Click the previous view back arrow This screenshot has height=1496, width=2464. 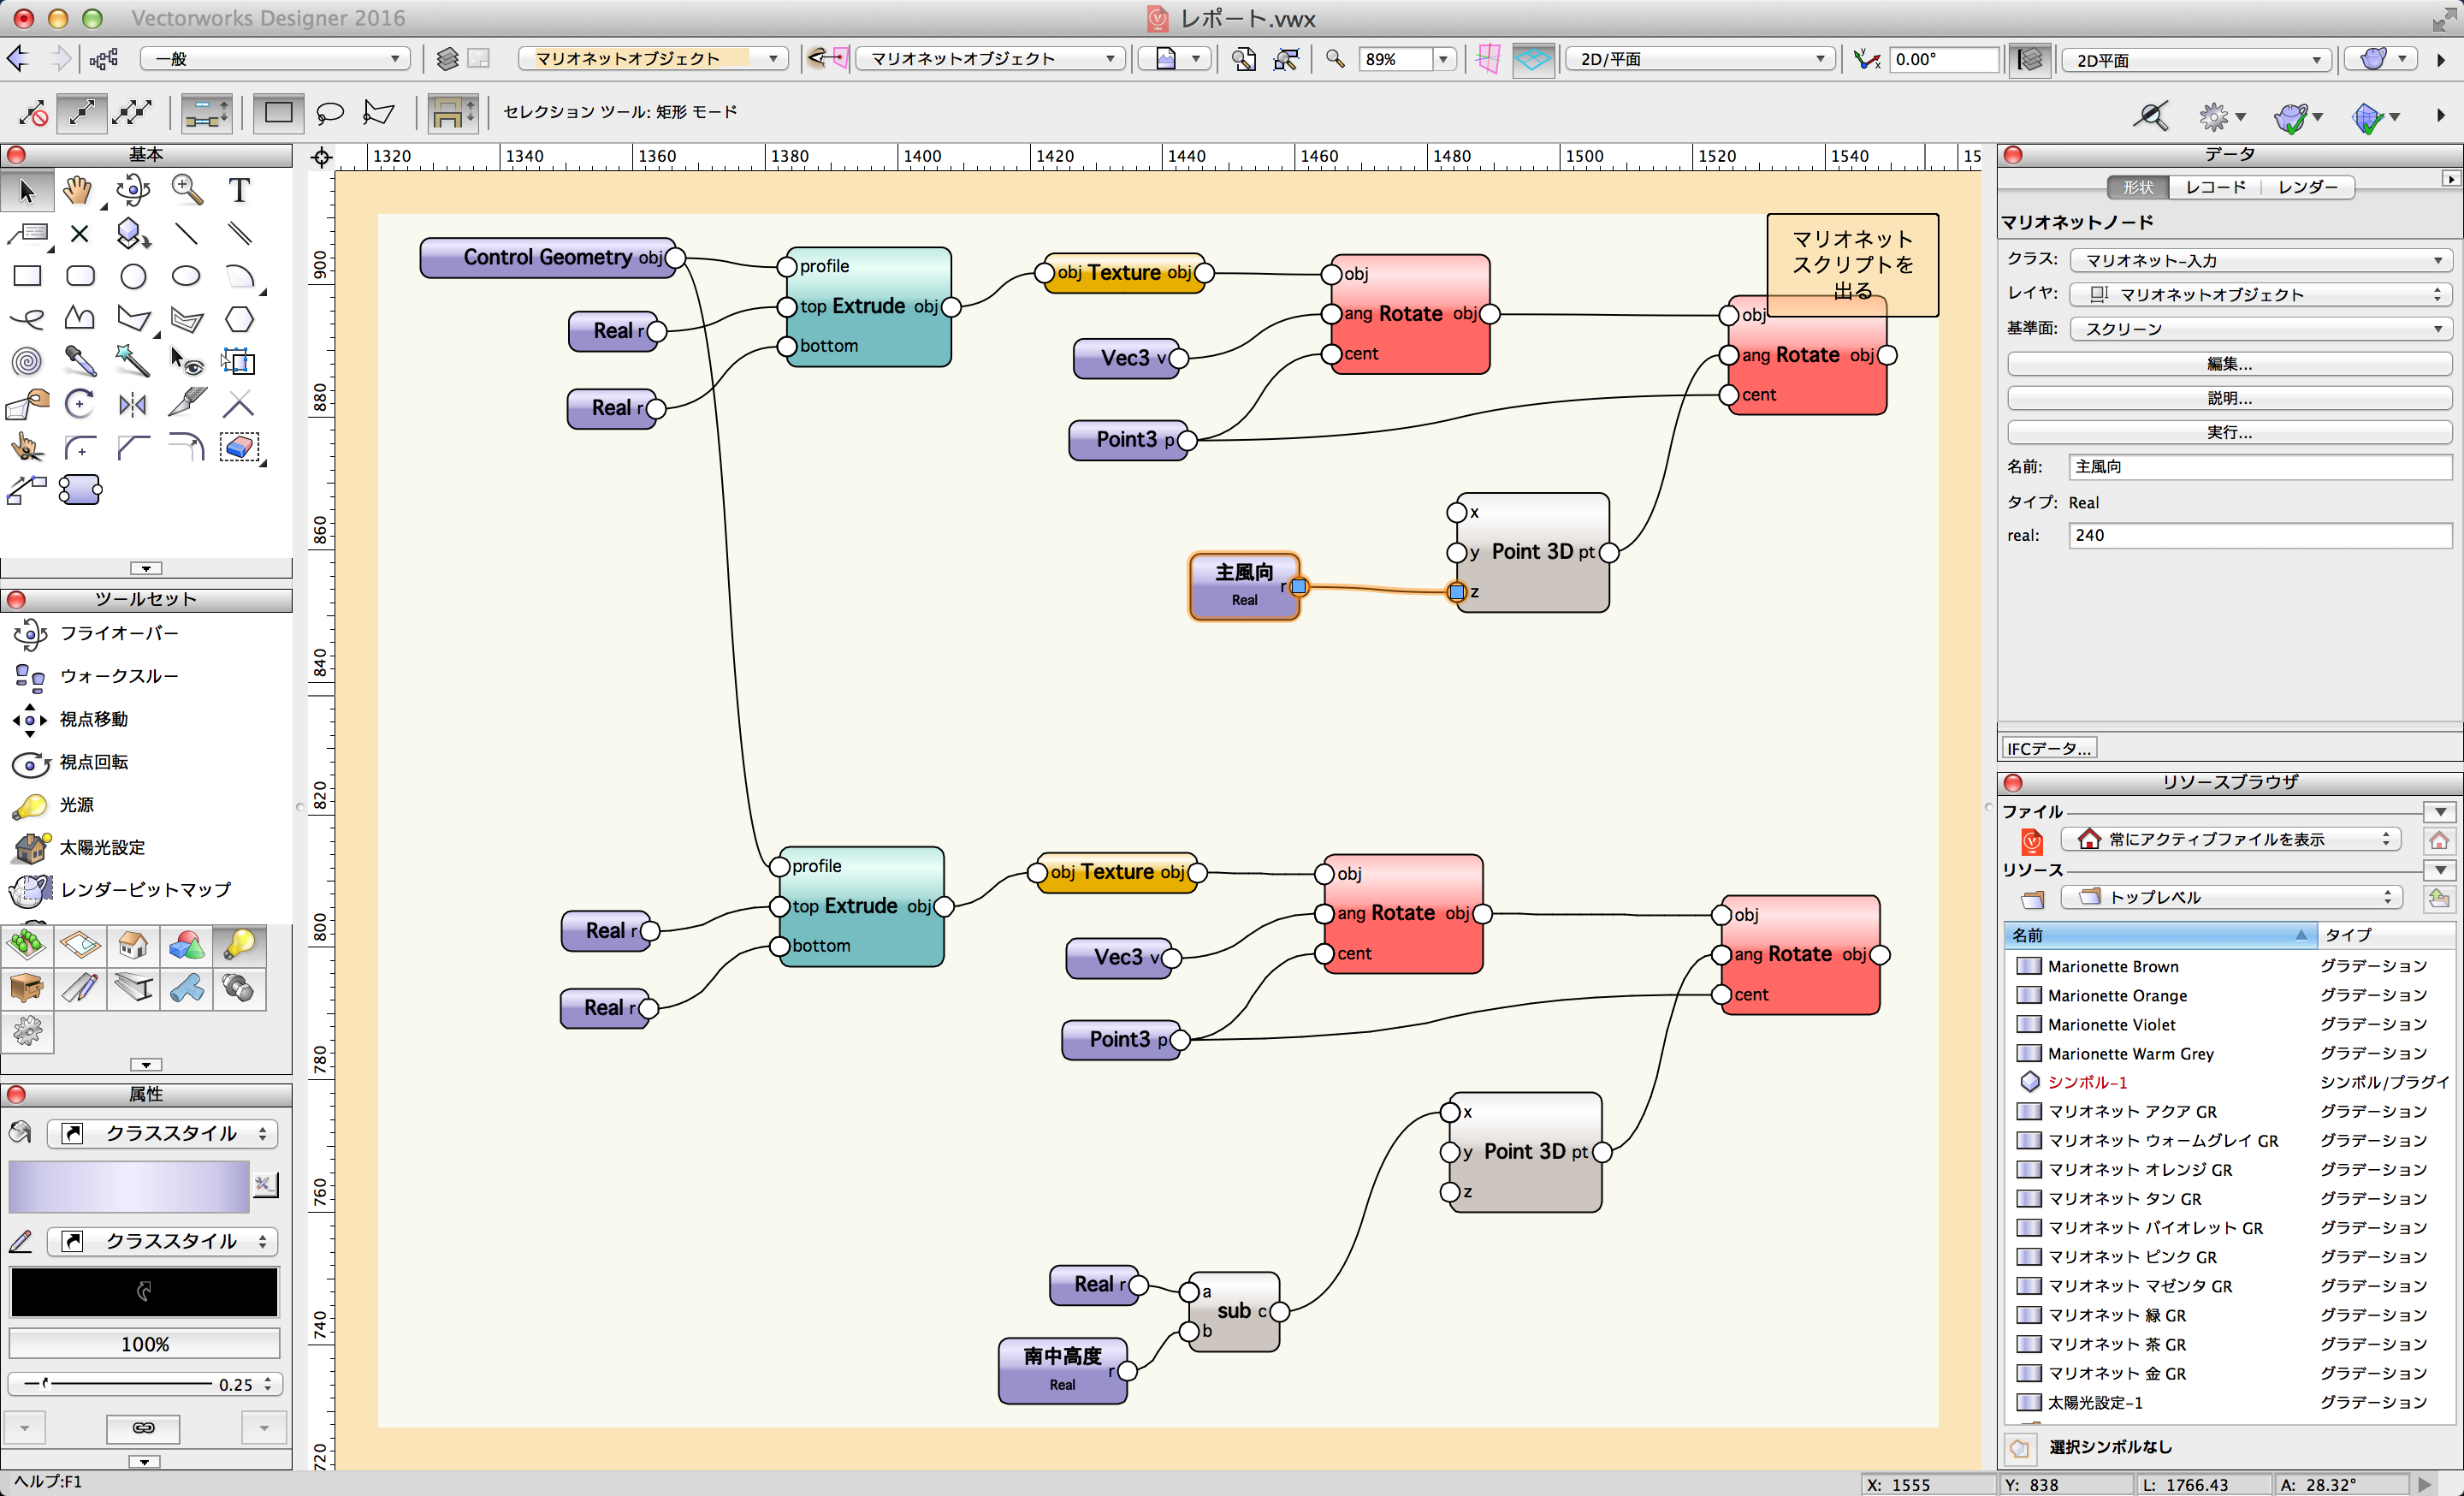coord(19,59)
